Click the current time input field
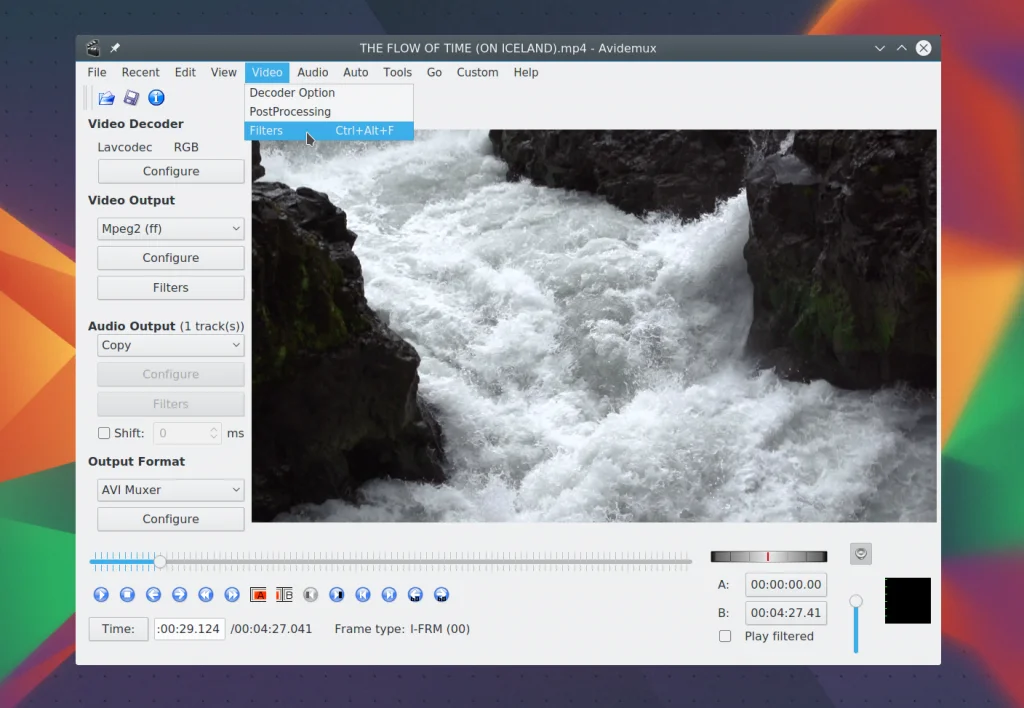The width and height of the screenshot is (1024, 708). pos(190,629)
